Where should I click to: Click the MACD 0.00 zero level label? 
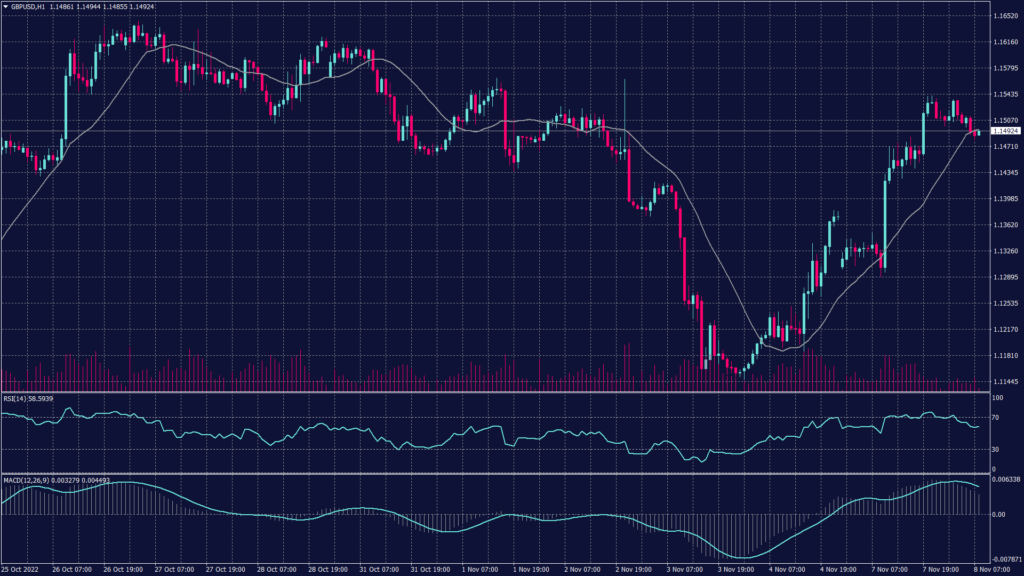pyautogui.click(x=996, y=515)
